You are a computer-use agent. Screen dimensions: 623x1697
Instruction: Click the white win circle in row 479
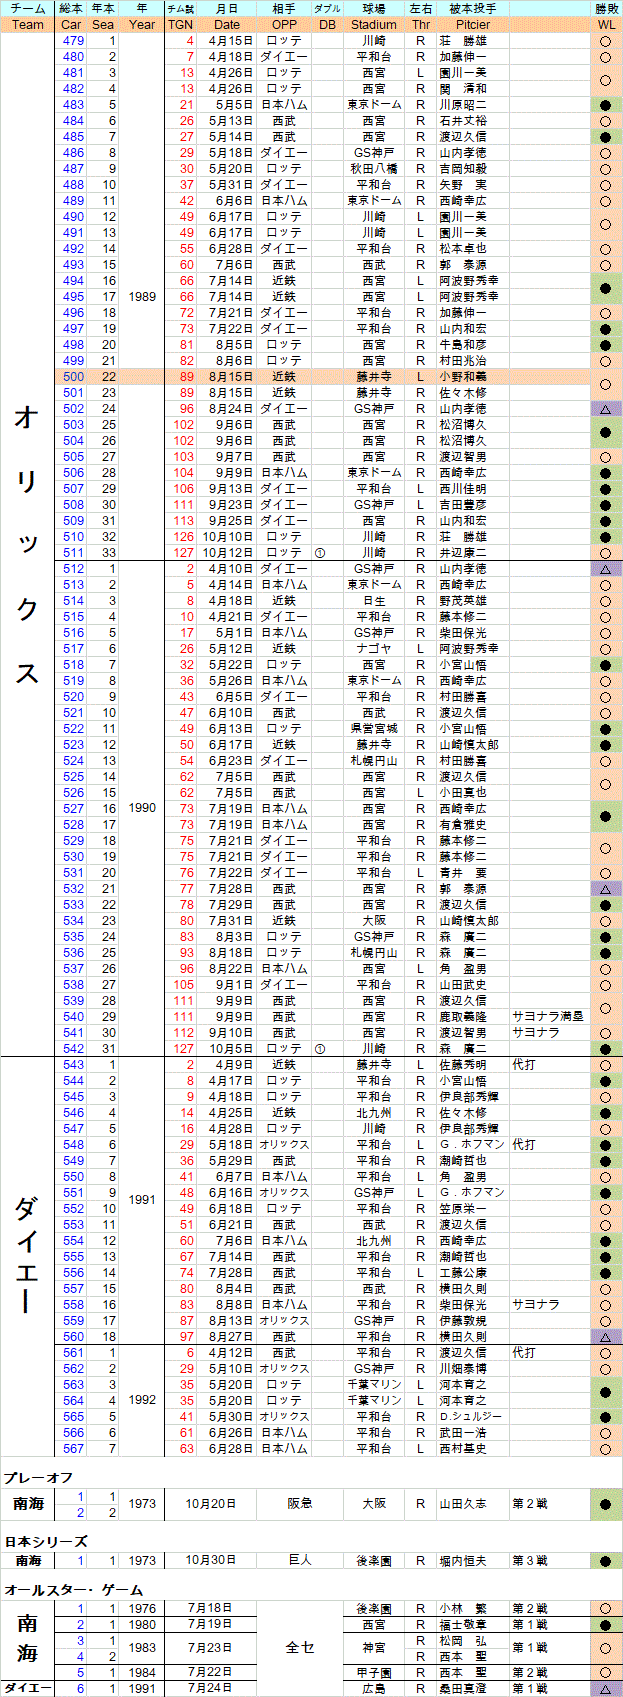pos(606,41)
